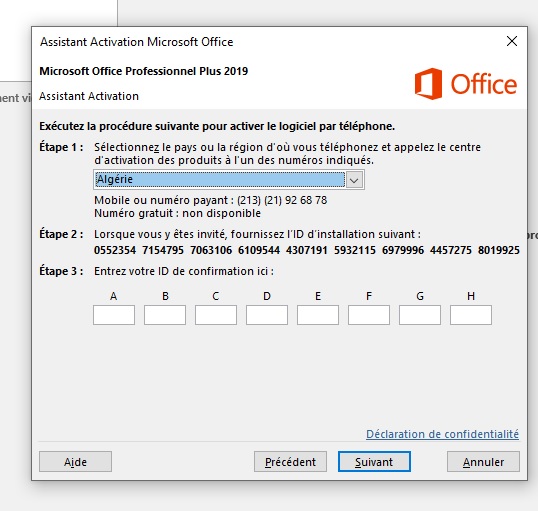Image resolution: width=538 pixels, height=511 pixels.
Task: Expand the country dropdown arrow
Action: coord(354,180)
